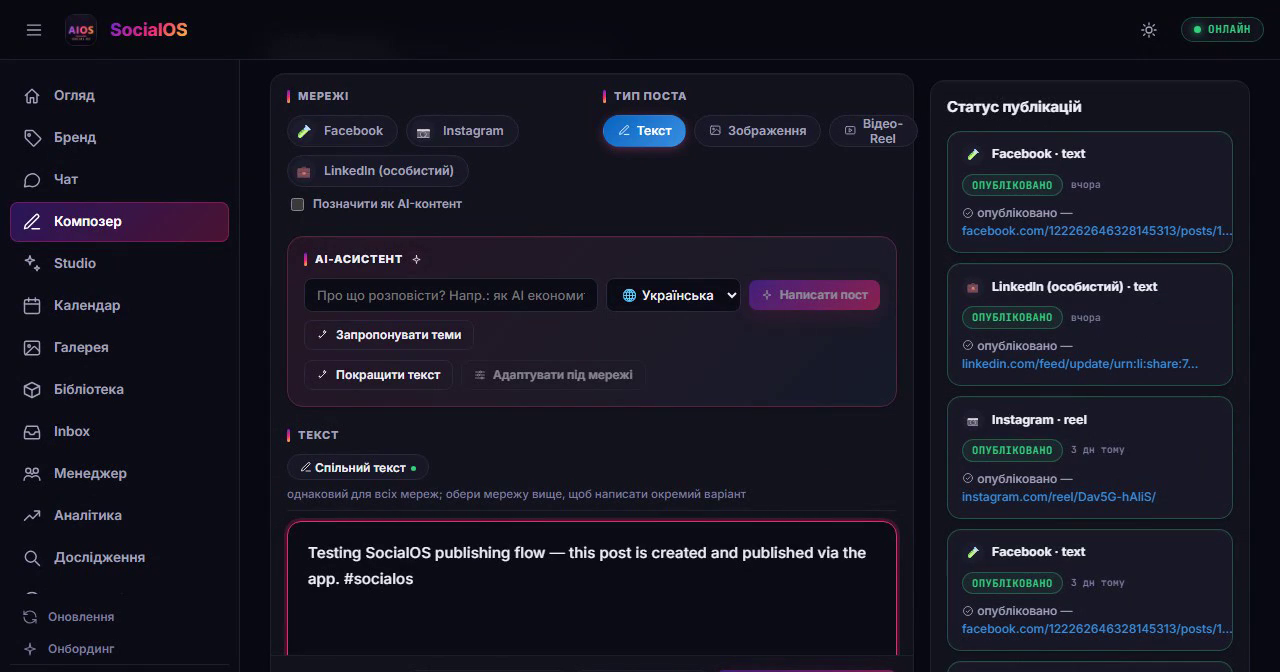
Task: Toggle the light/dark theme sun icon
Action: tap(1149, 30)
